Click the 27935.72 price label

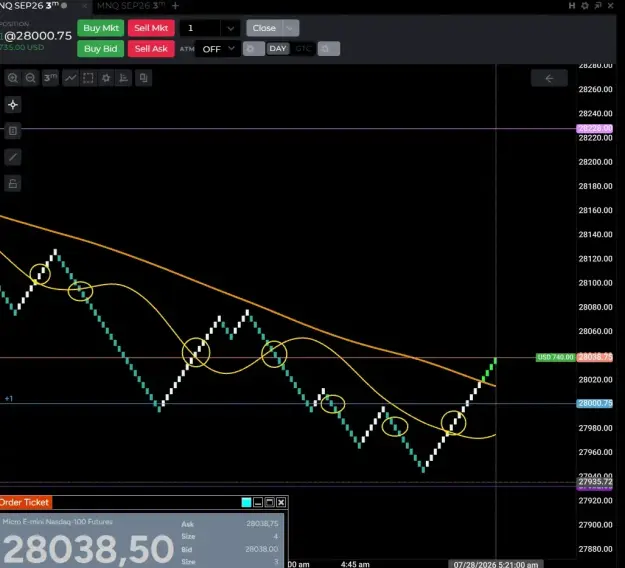pyautogui.click(x=595, y=482)
